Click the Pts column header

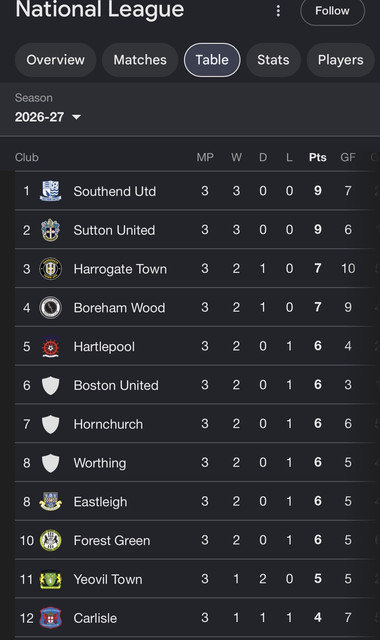pyautogui.click(x=318, y=158)
